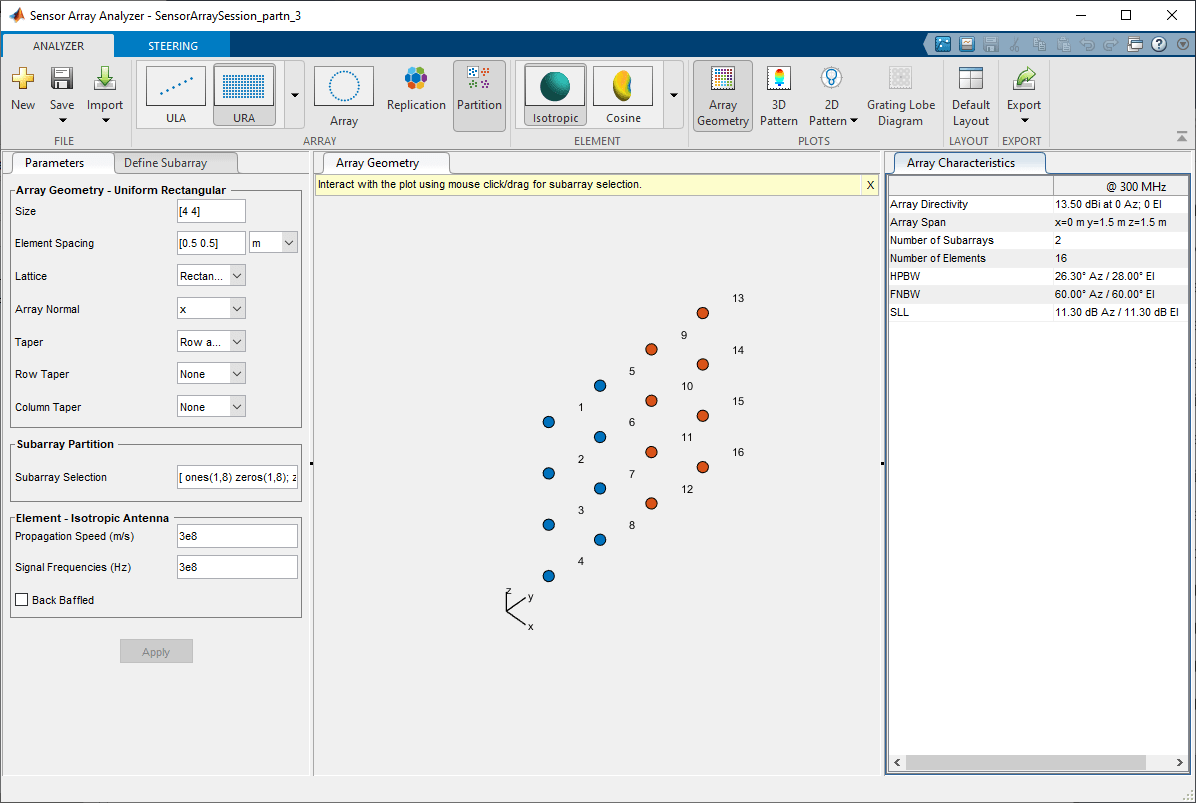Open the Array Normal dropdown
This screenshot has height=803, width=1196.
237,309
